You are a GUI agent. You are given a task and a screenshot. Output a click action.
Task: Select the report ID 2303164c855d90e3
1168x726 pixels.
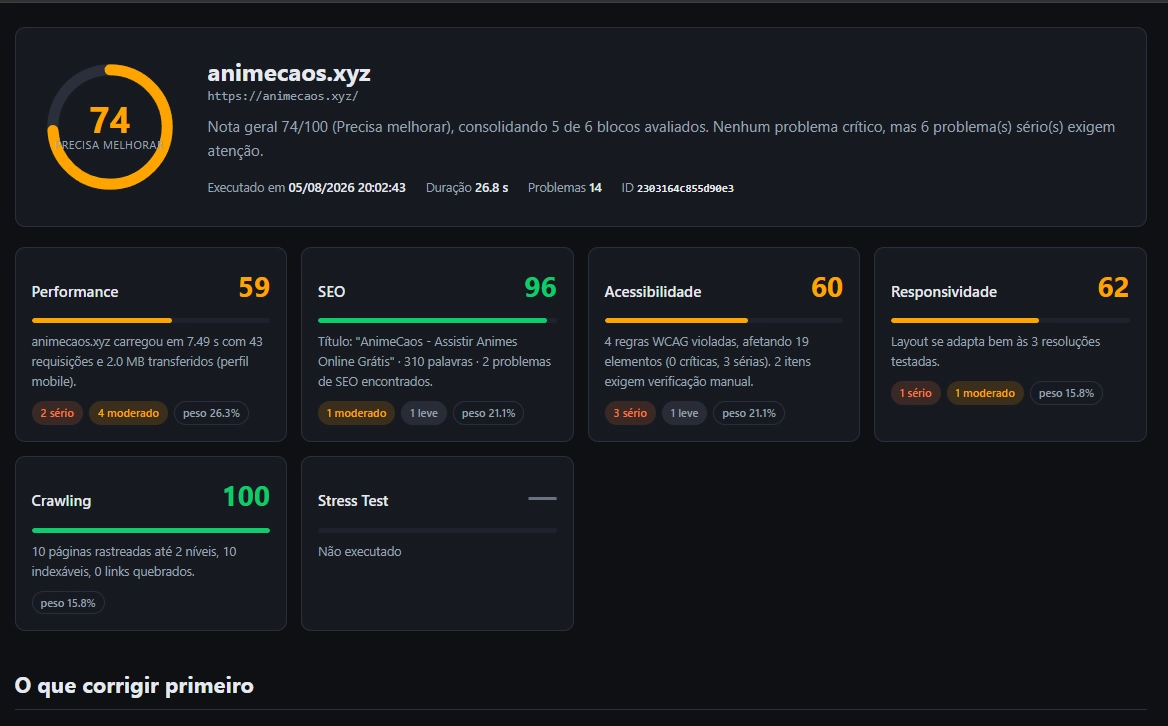coord(685,188)
